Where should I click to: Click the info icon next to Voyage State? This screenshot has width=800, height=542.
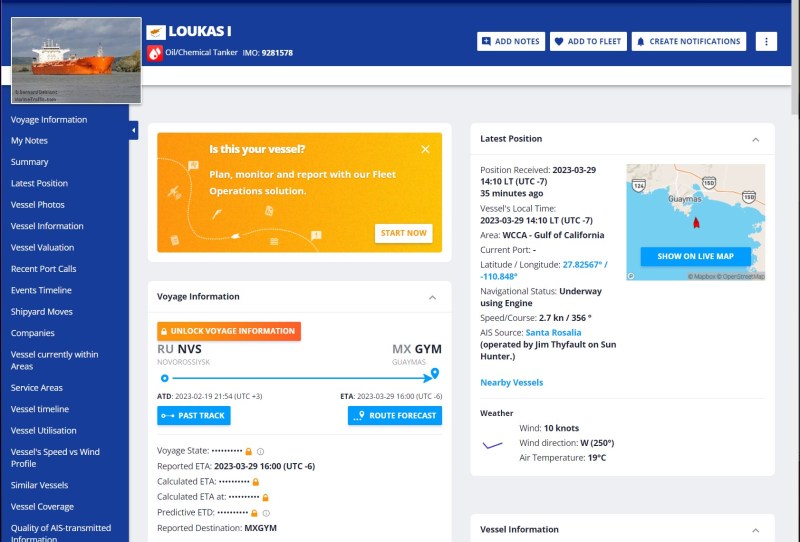pos(261,451)
